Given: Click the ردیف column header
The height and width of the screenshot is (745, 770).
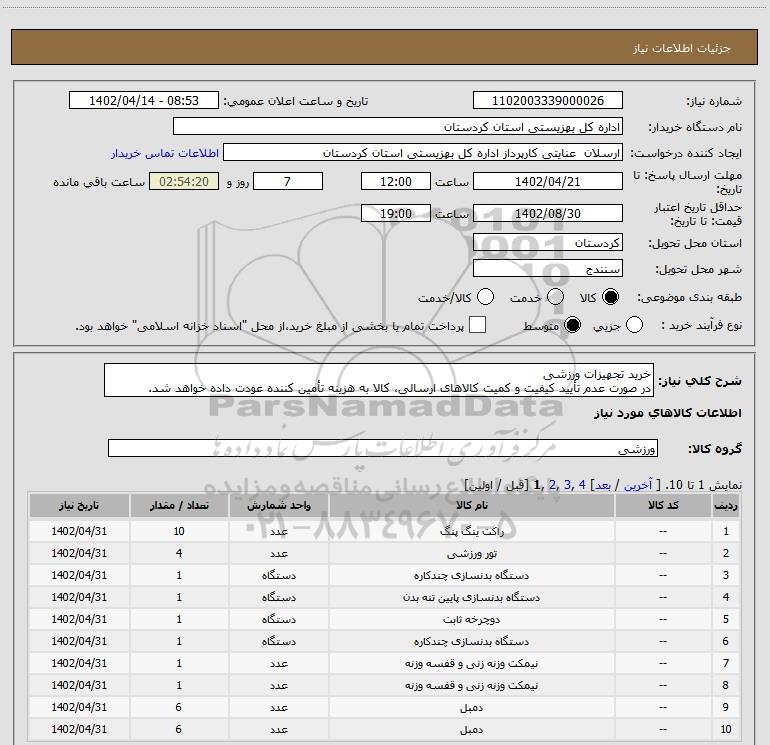Looking at the screenshot, I should (726, 505).
